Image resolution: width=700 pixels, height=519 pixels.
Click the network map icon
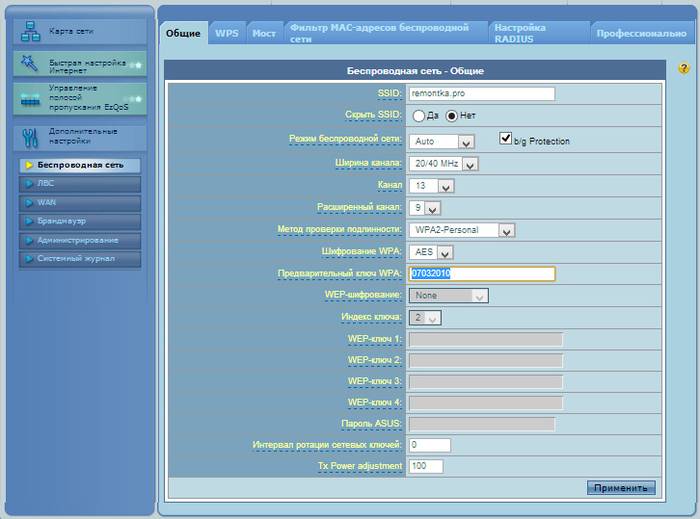[30, 31]
